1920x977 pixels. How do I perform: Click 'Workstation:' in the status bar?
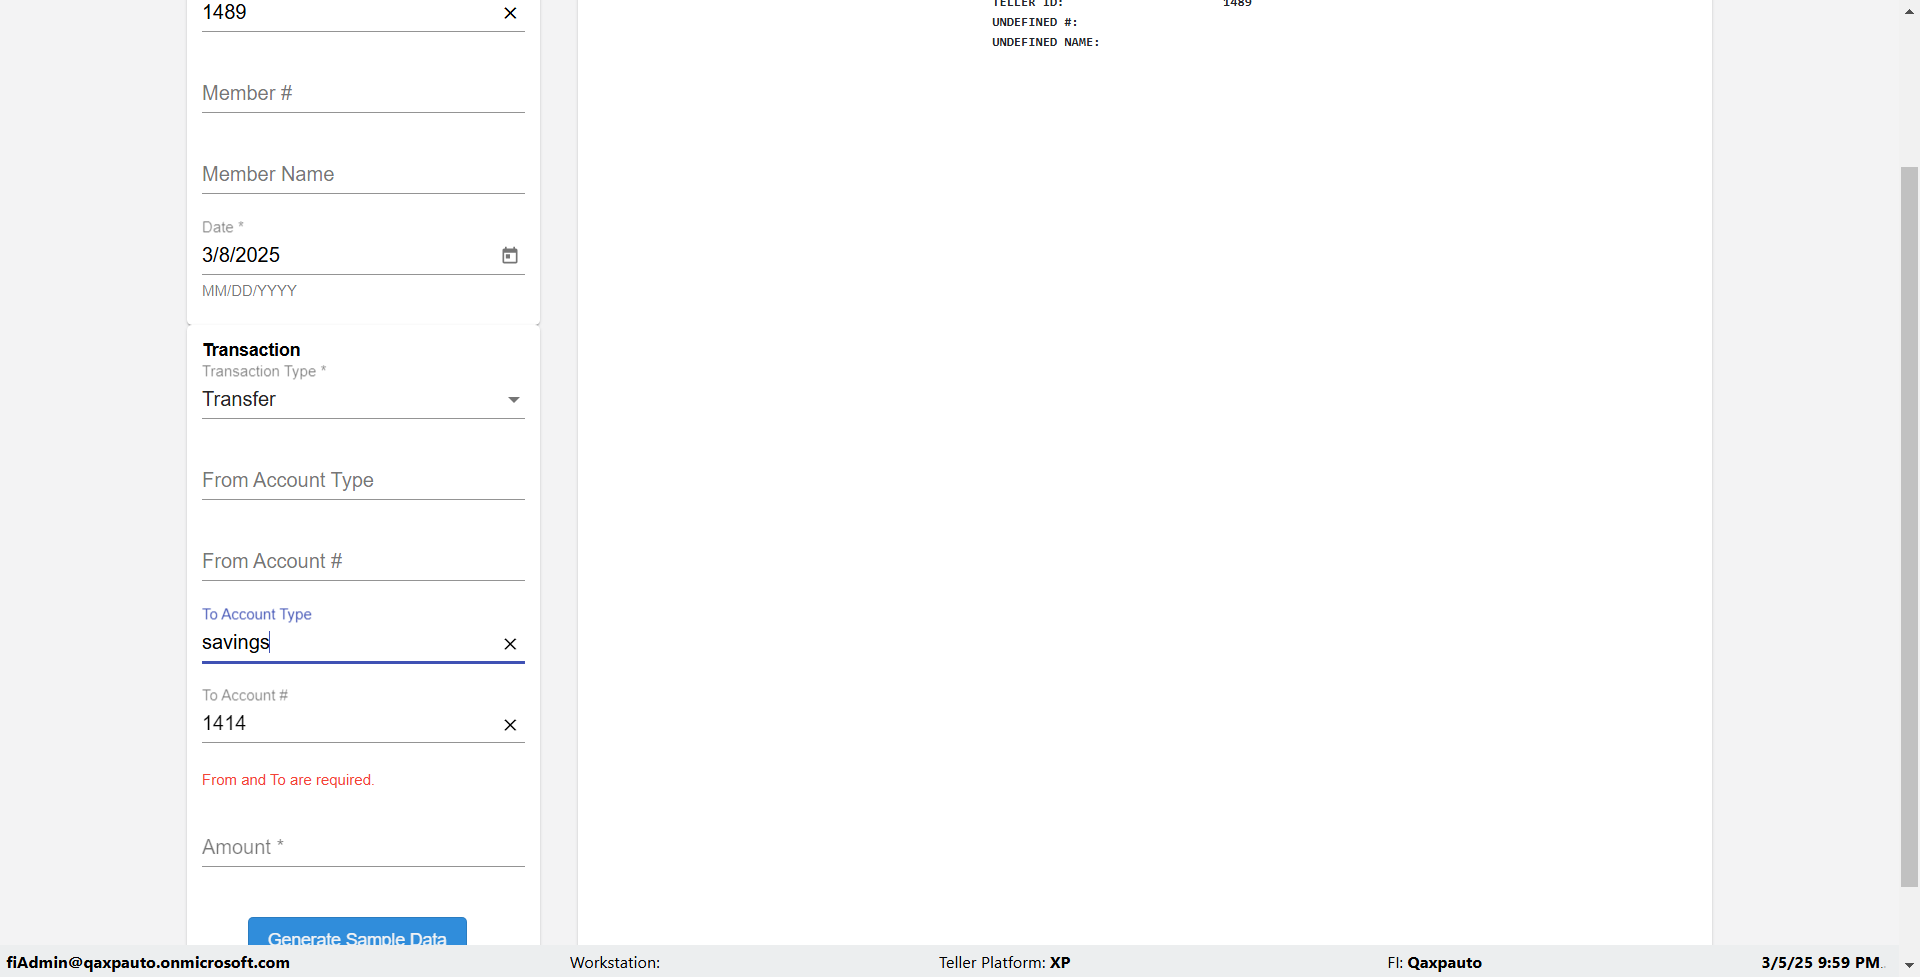[x=615, y=962]
